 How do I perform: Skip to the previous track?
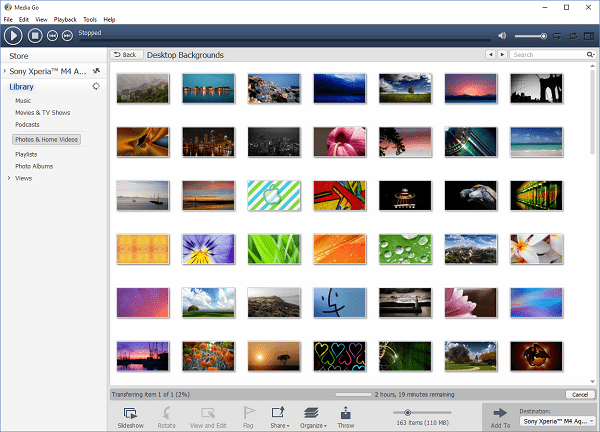[52, 36]
